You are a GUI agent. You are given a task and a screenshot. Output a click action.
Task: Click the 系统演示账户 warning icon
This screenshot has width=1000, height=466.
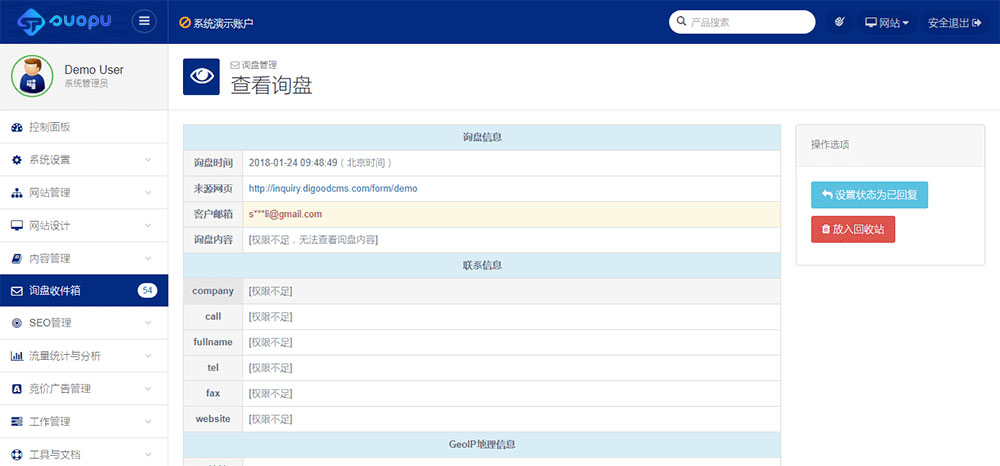pos(184,22)
